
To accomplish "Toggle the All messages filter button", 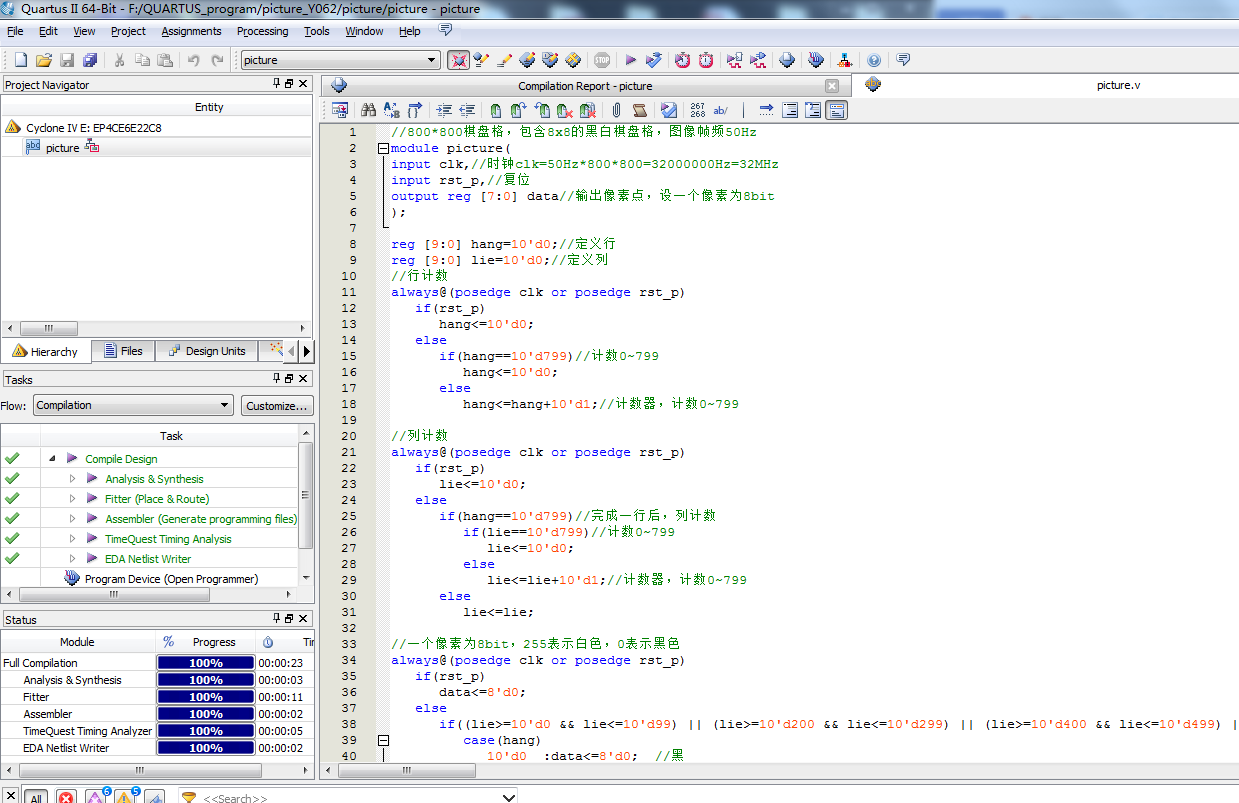I will pos(35,797).
